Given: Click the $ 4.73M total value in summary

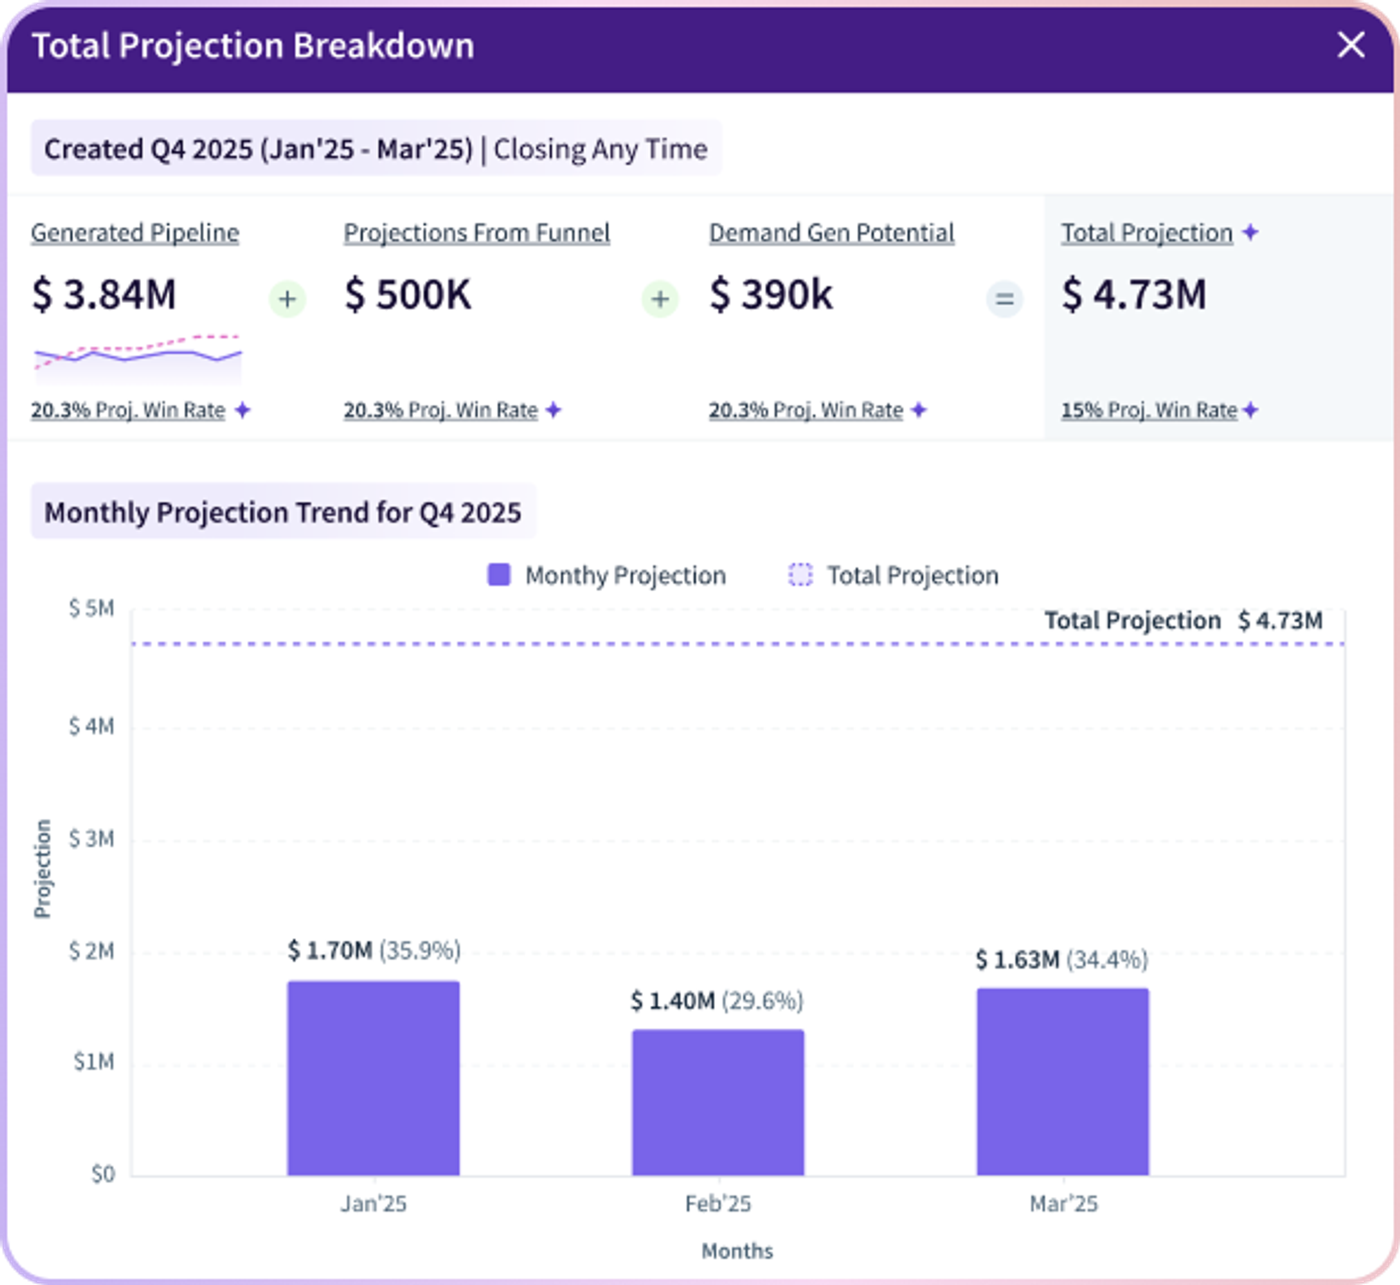Looking at the screenshot, I should 1134,295.
